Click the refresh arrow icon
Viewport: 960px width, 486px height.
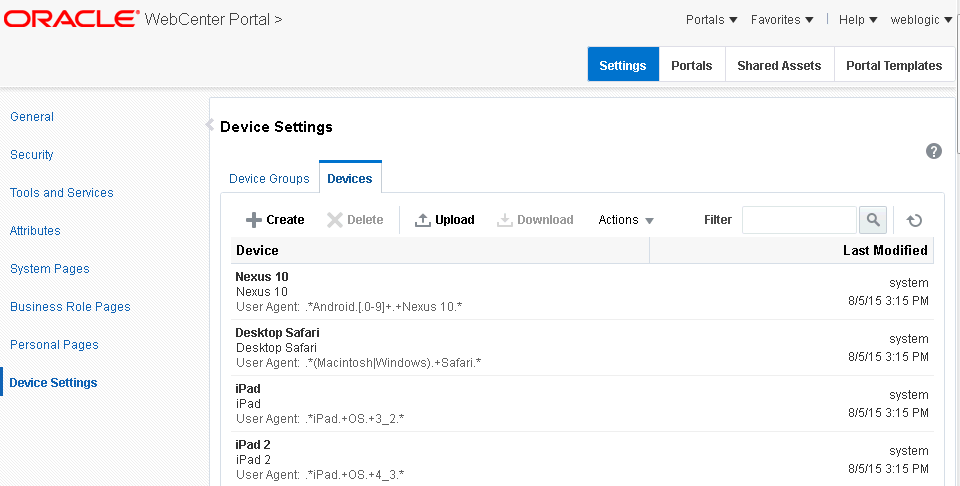(914, 220)
